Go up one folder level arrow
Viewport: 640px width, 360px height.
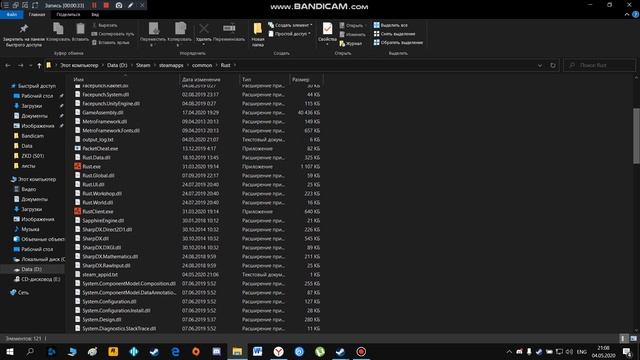pyautogui.click(x=39, y=65)
